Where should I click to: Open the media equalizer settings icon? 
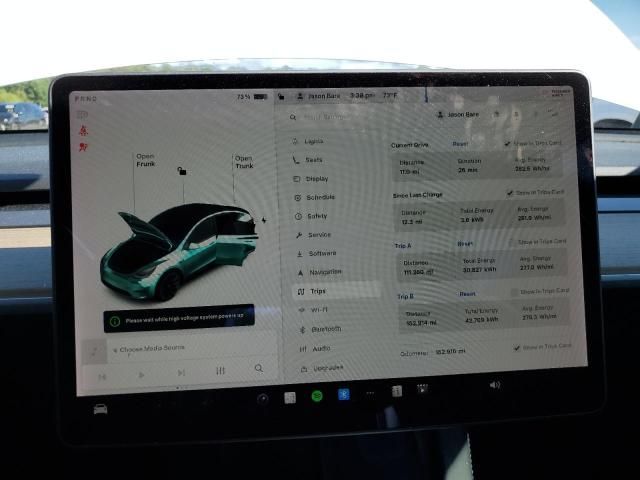pyautogui.click(x=220, y=371)
